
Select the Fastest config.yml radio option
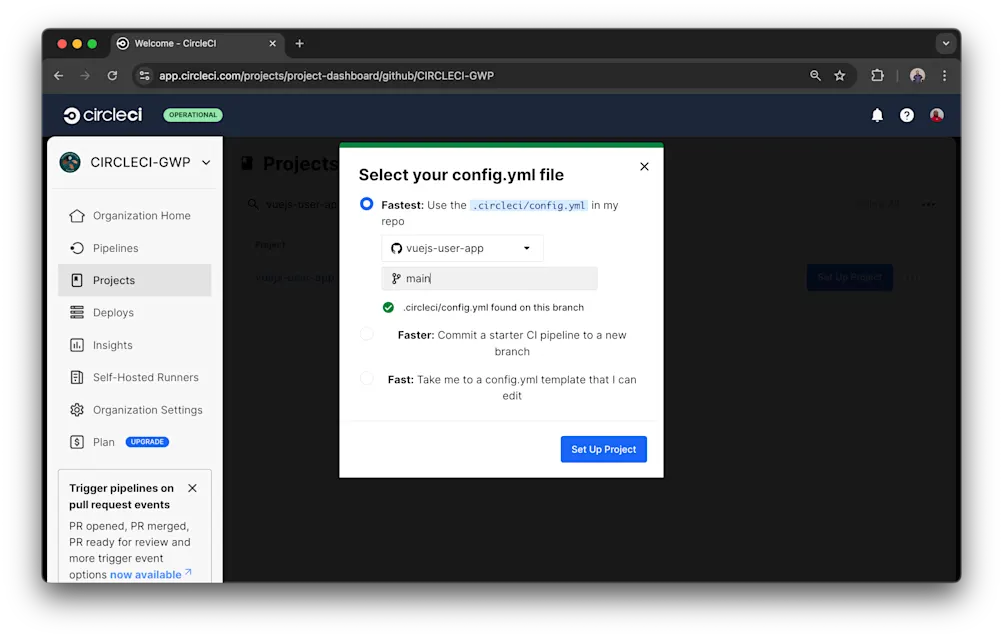point(367,203)
